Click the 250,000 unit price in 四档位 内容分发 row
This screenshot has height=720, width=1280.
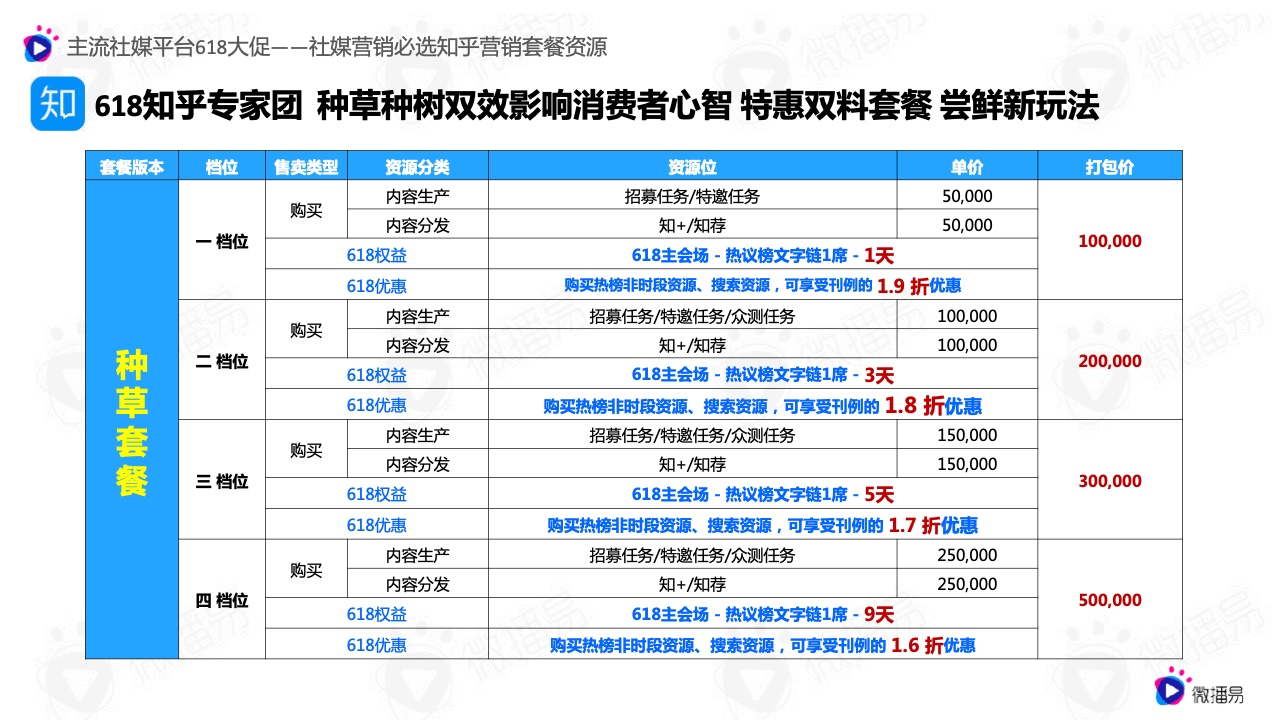[x=967, y=584]
